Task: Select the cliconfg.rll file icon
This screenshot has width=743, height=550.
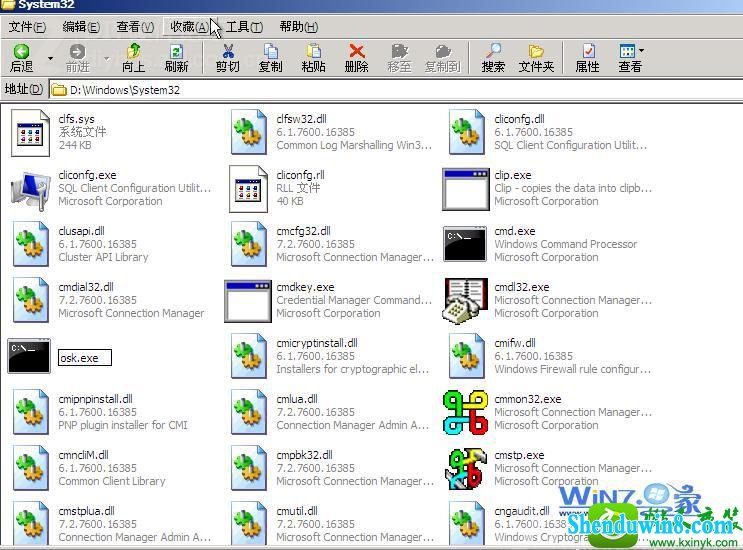Action: click(x=248, y=189)
